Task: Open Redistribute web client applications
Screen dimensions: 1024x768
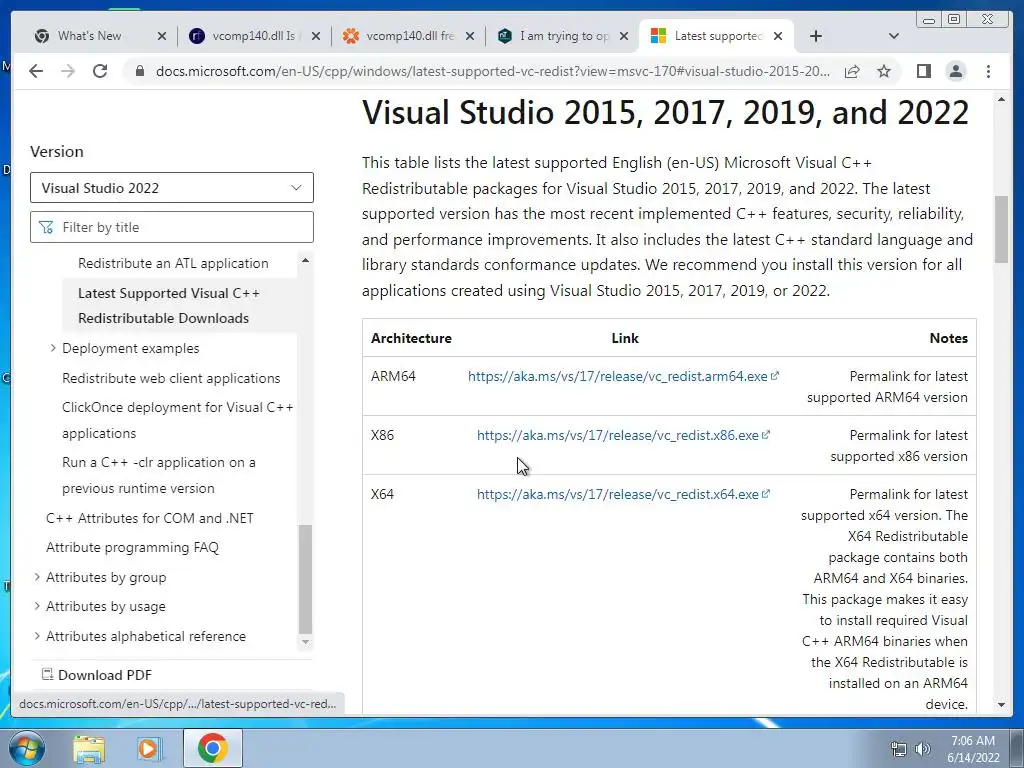Action: tap(171, 378)
